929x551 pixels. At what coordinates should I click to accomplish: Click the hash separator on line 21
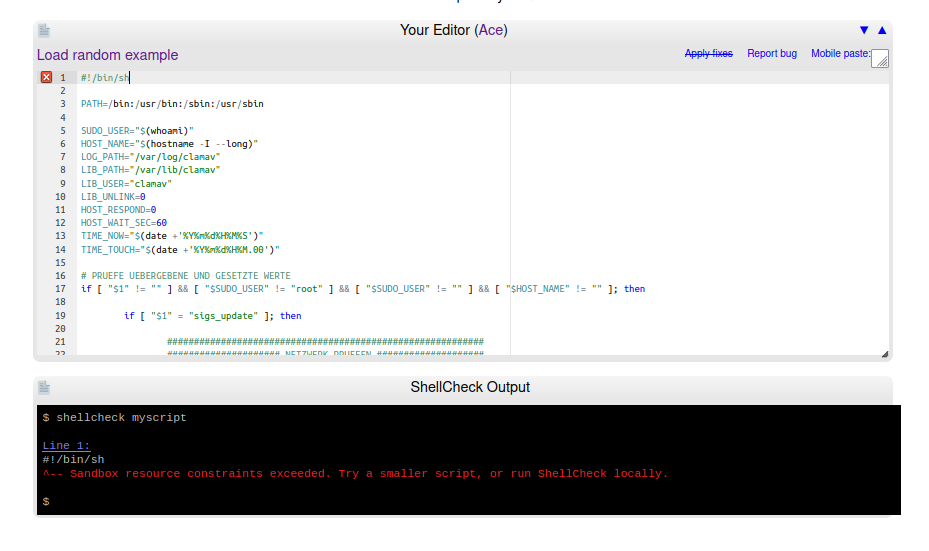click(x=325, y=342)
